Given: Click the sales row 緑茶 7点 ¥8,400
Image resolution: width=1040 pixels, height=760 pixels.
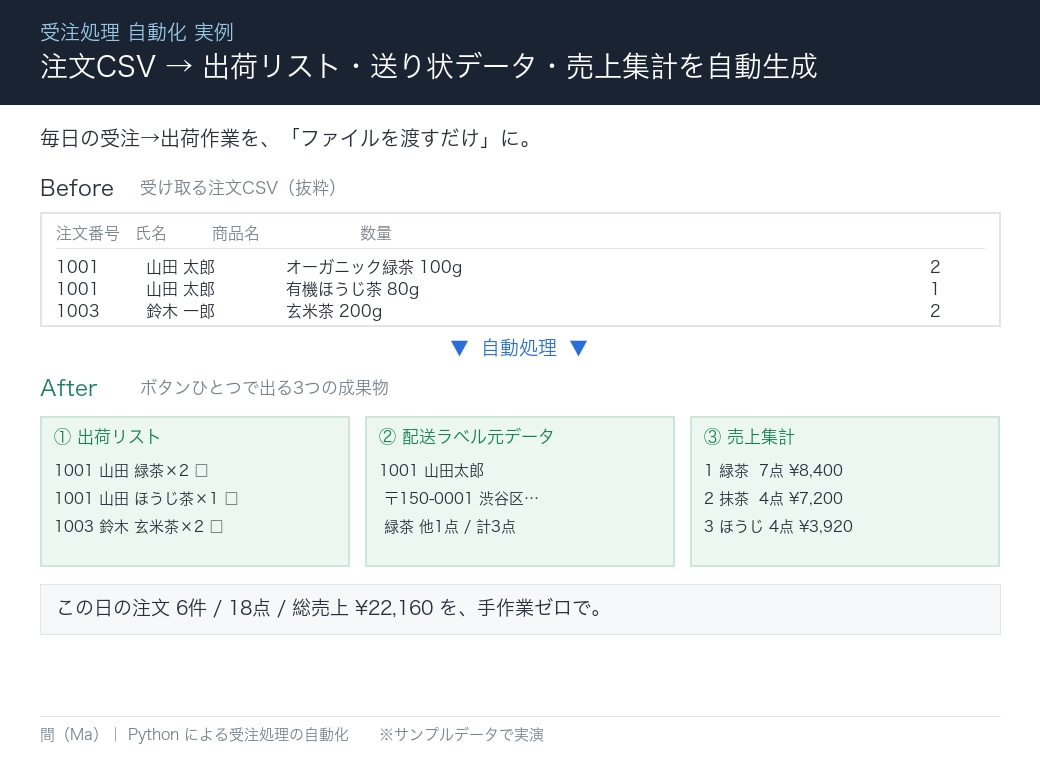Looking at the screenshot, I should [x=773, y=471].
